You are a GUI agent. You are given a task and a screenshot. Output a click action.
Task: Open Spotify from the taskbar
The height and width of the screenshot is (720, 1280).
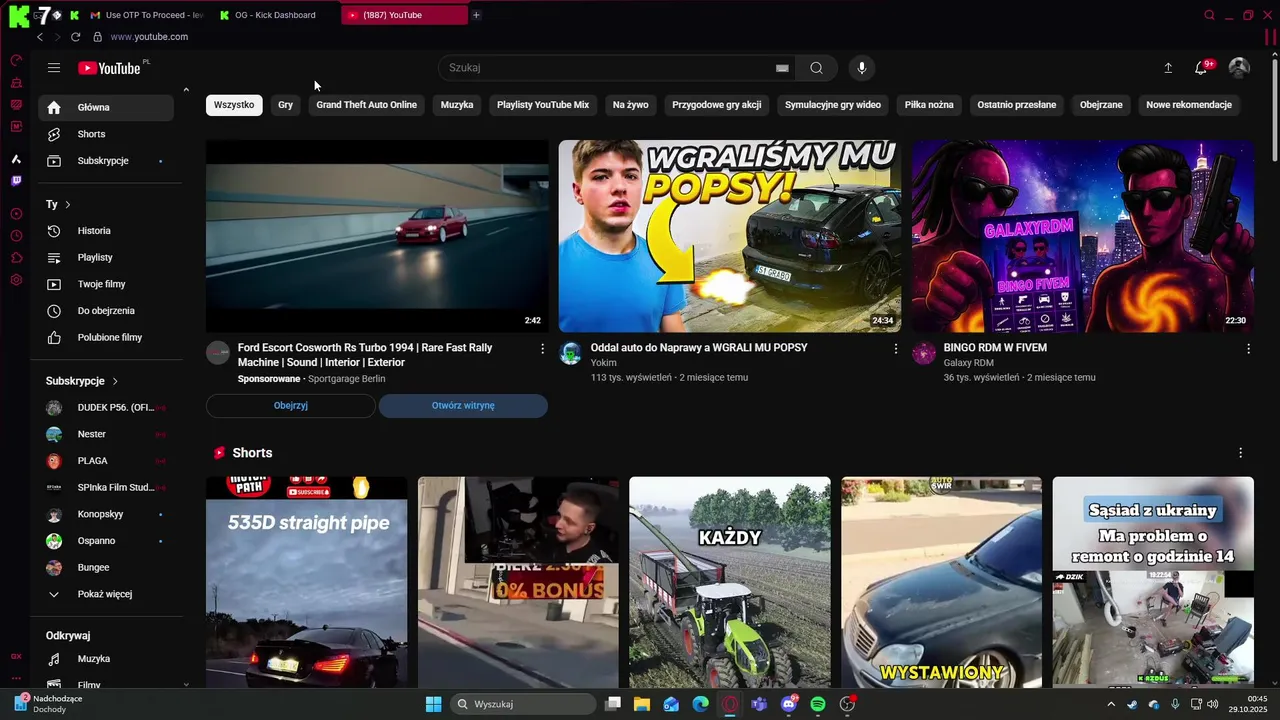click(x=818, y=704)
